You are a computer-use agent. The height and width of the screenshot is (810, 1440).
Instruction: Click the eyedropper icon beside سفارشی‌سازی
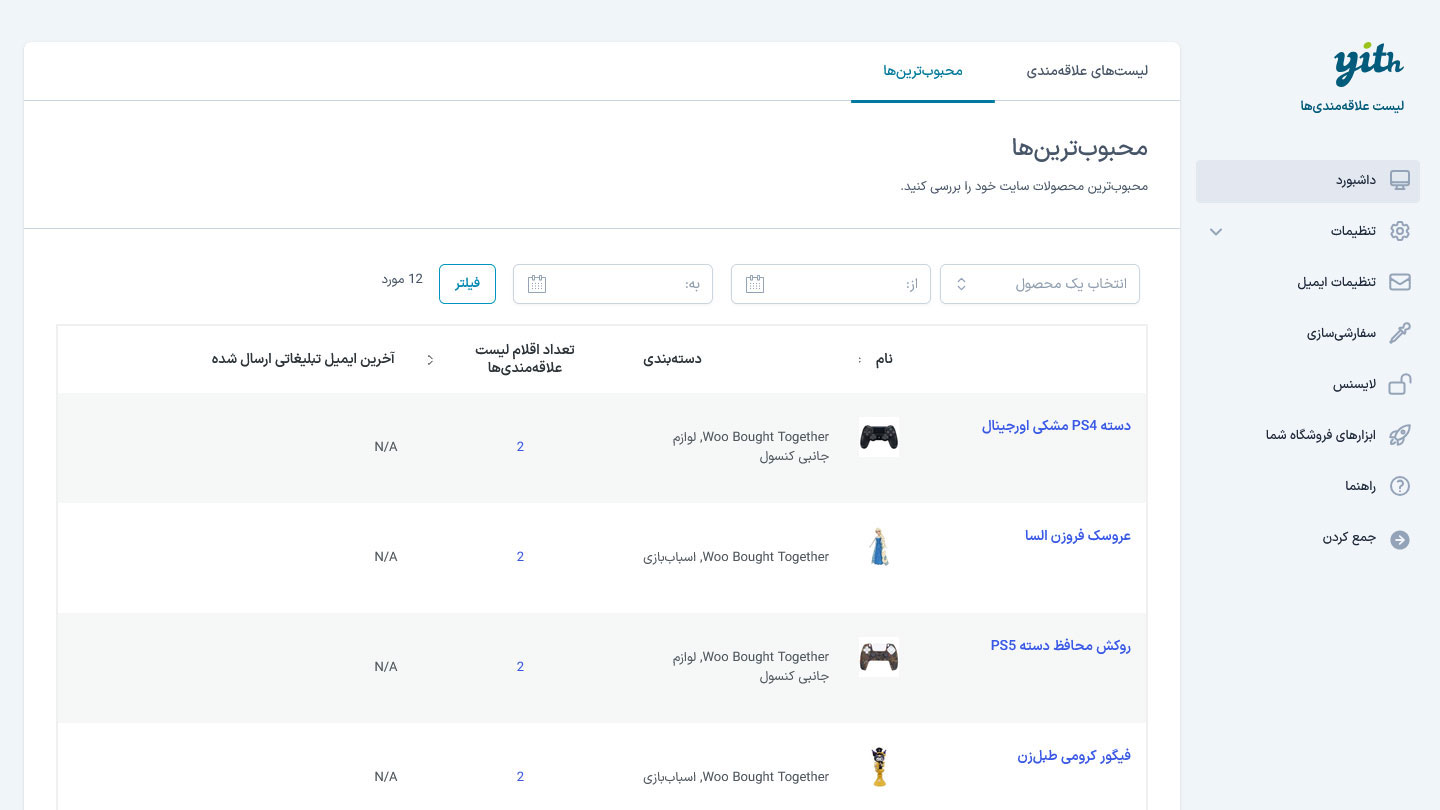[1400, 333]
